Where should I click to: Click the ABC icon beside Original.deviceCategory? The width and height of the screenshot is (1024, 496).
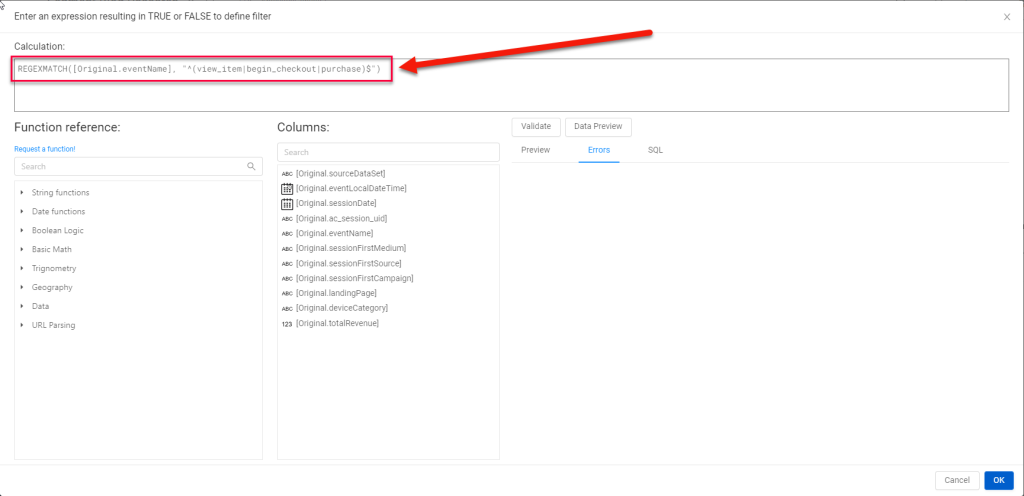[287, 309]
